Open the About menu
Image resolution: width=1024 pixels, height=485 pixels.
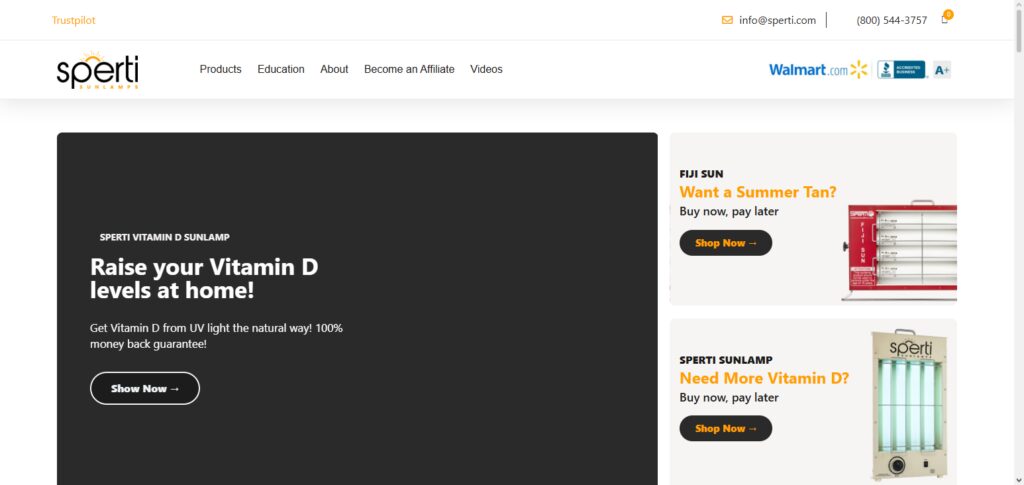(x=334, y=69)
